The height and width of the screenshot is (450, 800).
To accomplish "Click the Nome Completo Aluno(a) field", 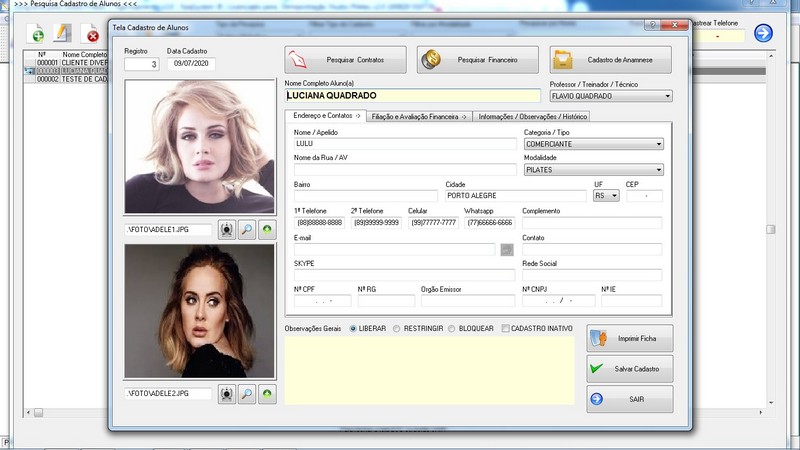I will click(x=412, y=95).
